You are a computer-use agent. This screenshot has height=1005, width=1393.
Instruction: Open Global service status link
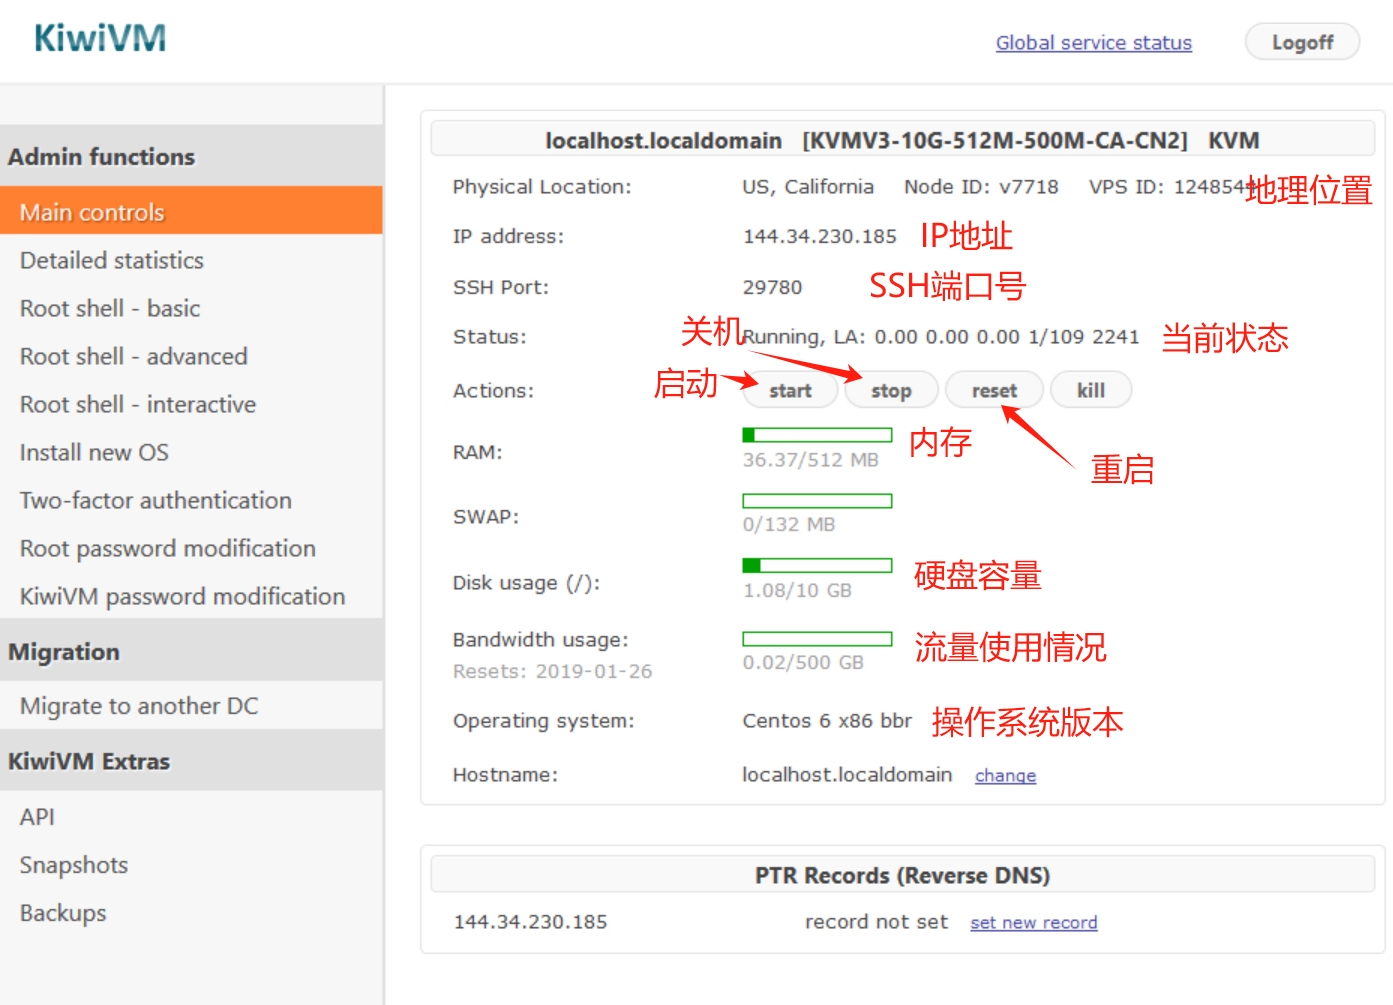click(x=1093, y=43)
